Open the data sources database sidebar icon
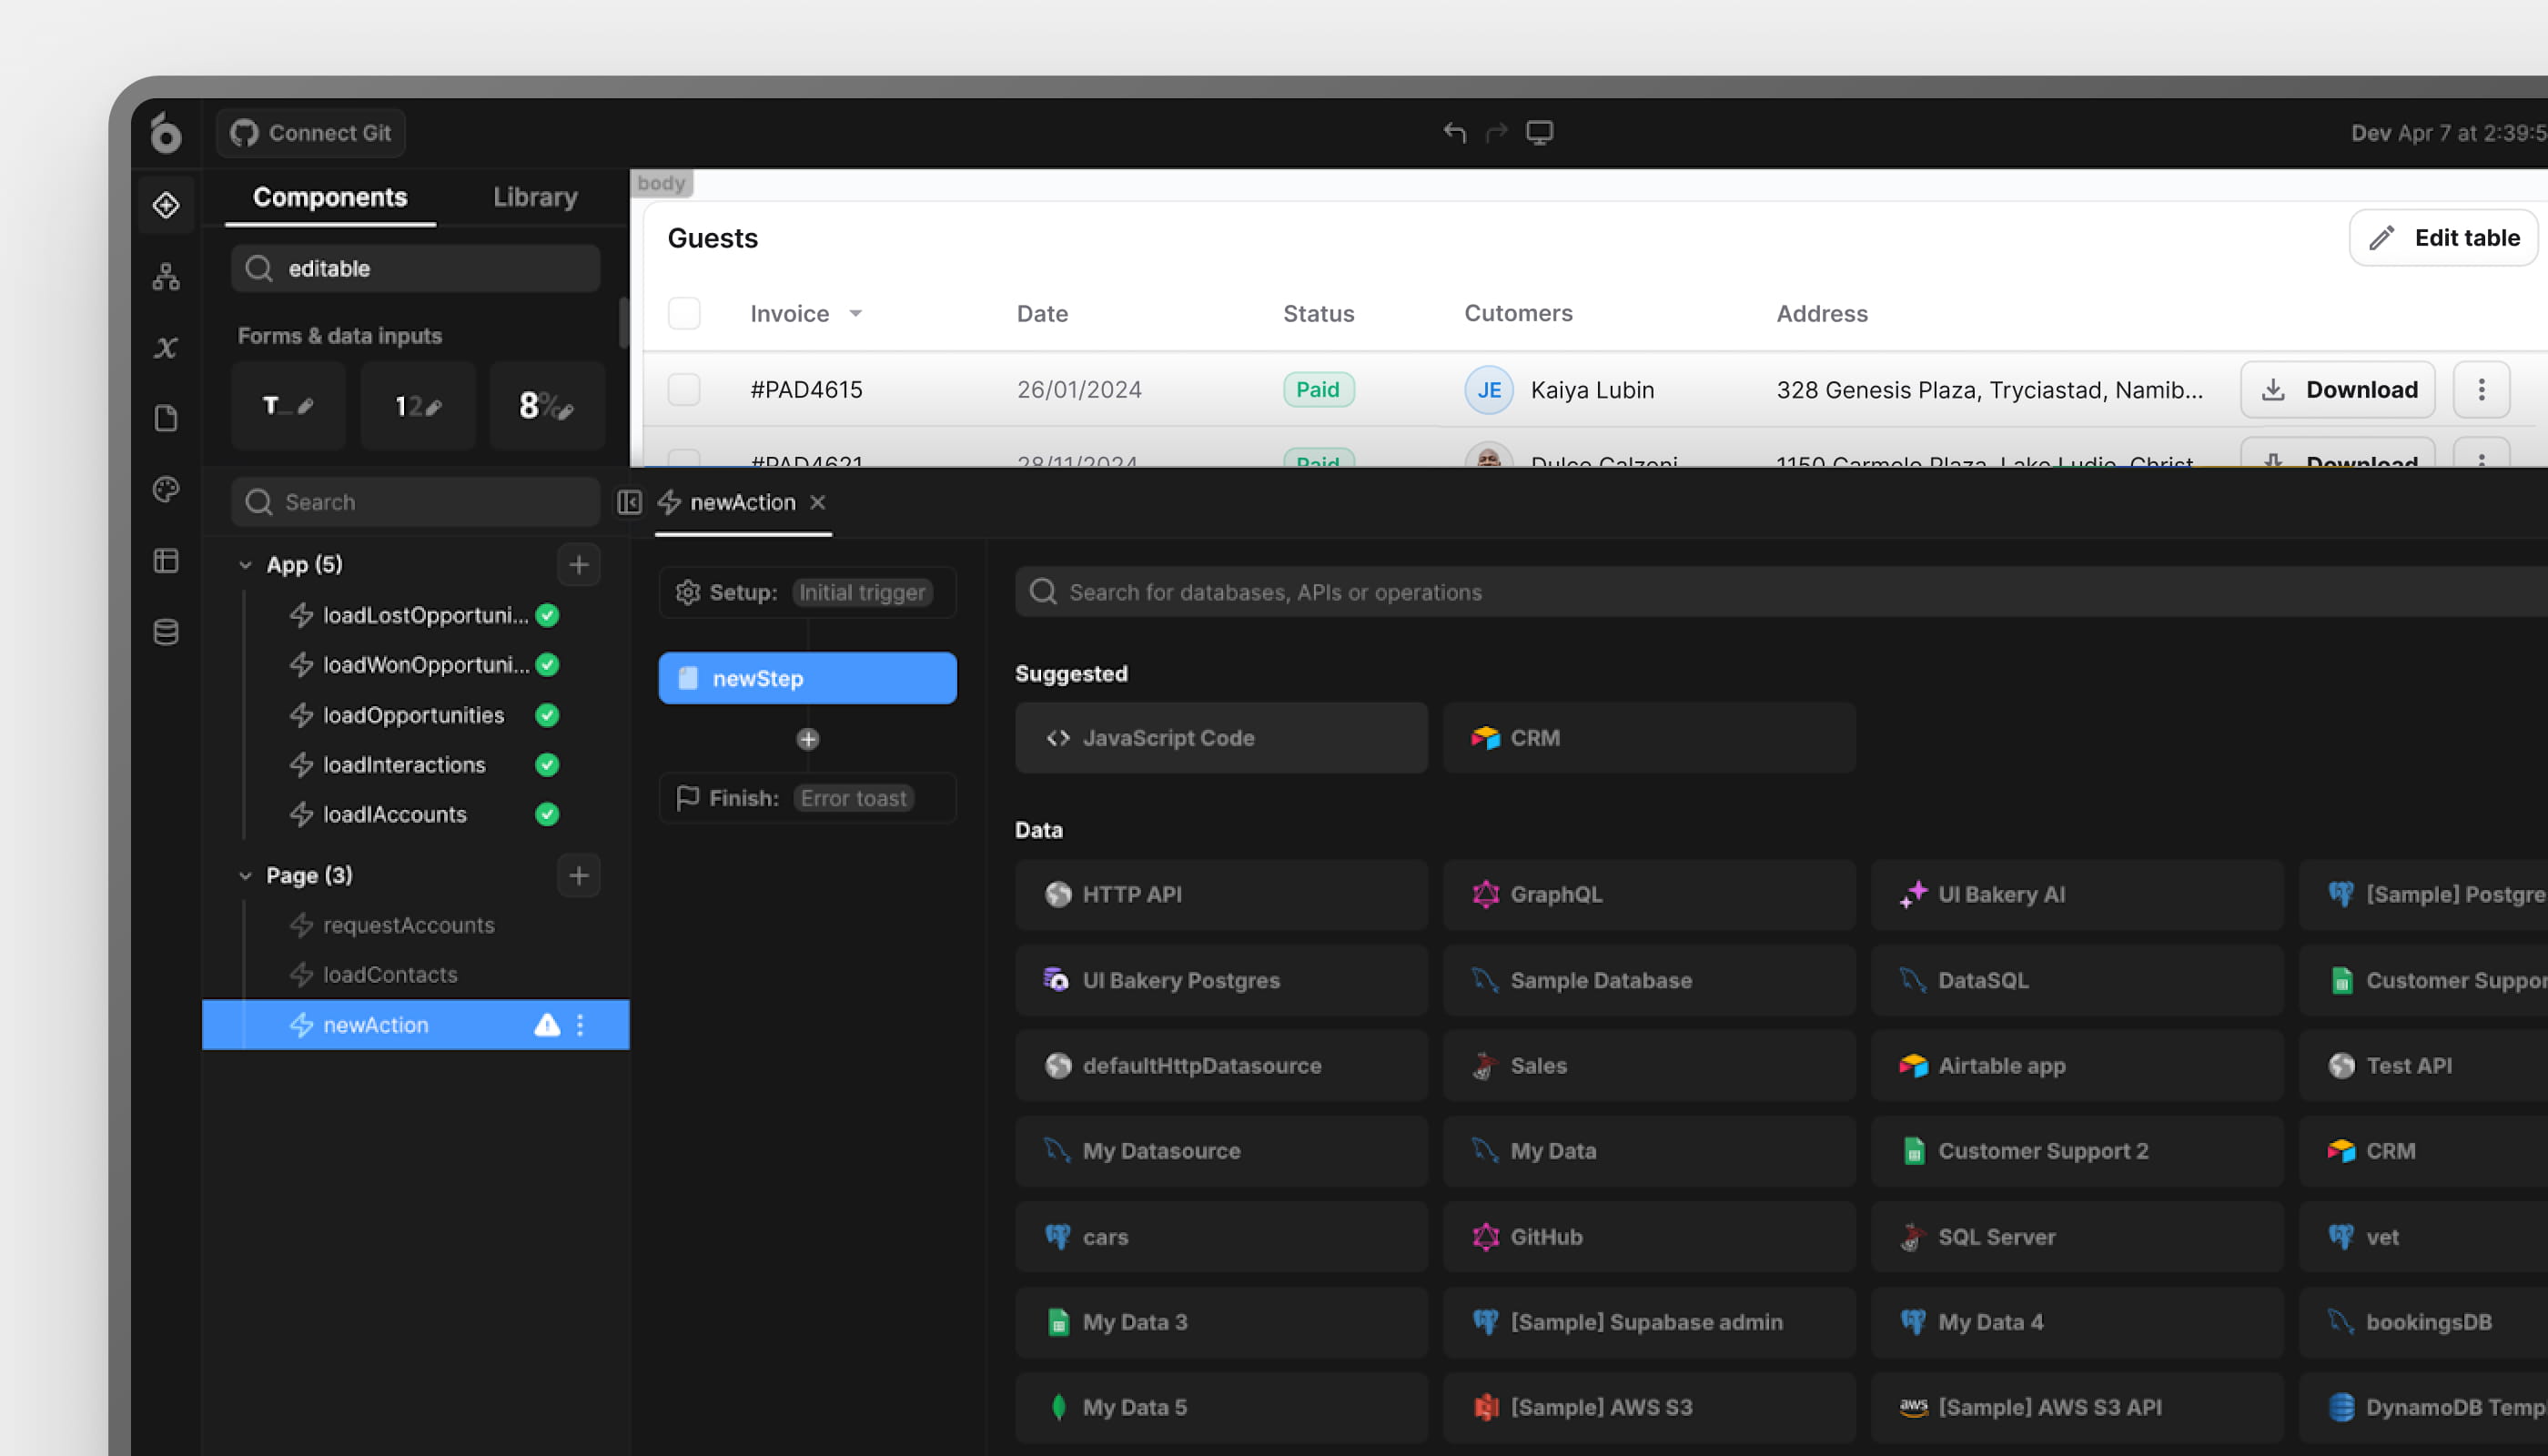The image size is (2548, 1456). pyautogui.click(x=166, y=632)
